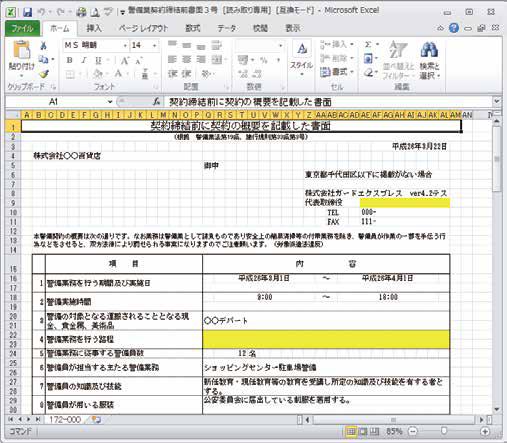Switch to the Insert (挿入) tab
507x443 pixels.
pyautogui.click(x=94, y=29)
